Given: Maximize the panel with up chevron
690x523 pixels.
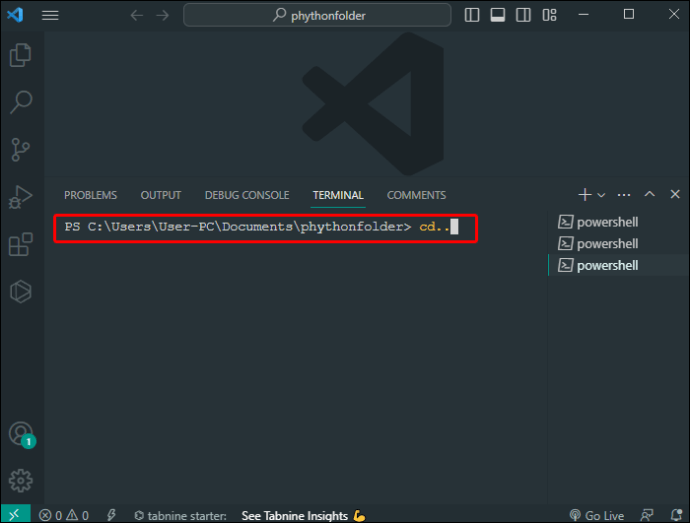Looking at the screenshot, I should tap(650, 194).
